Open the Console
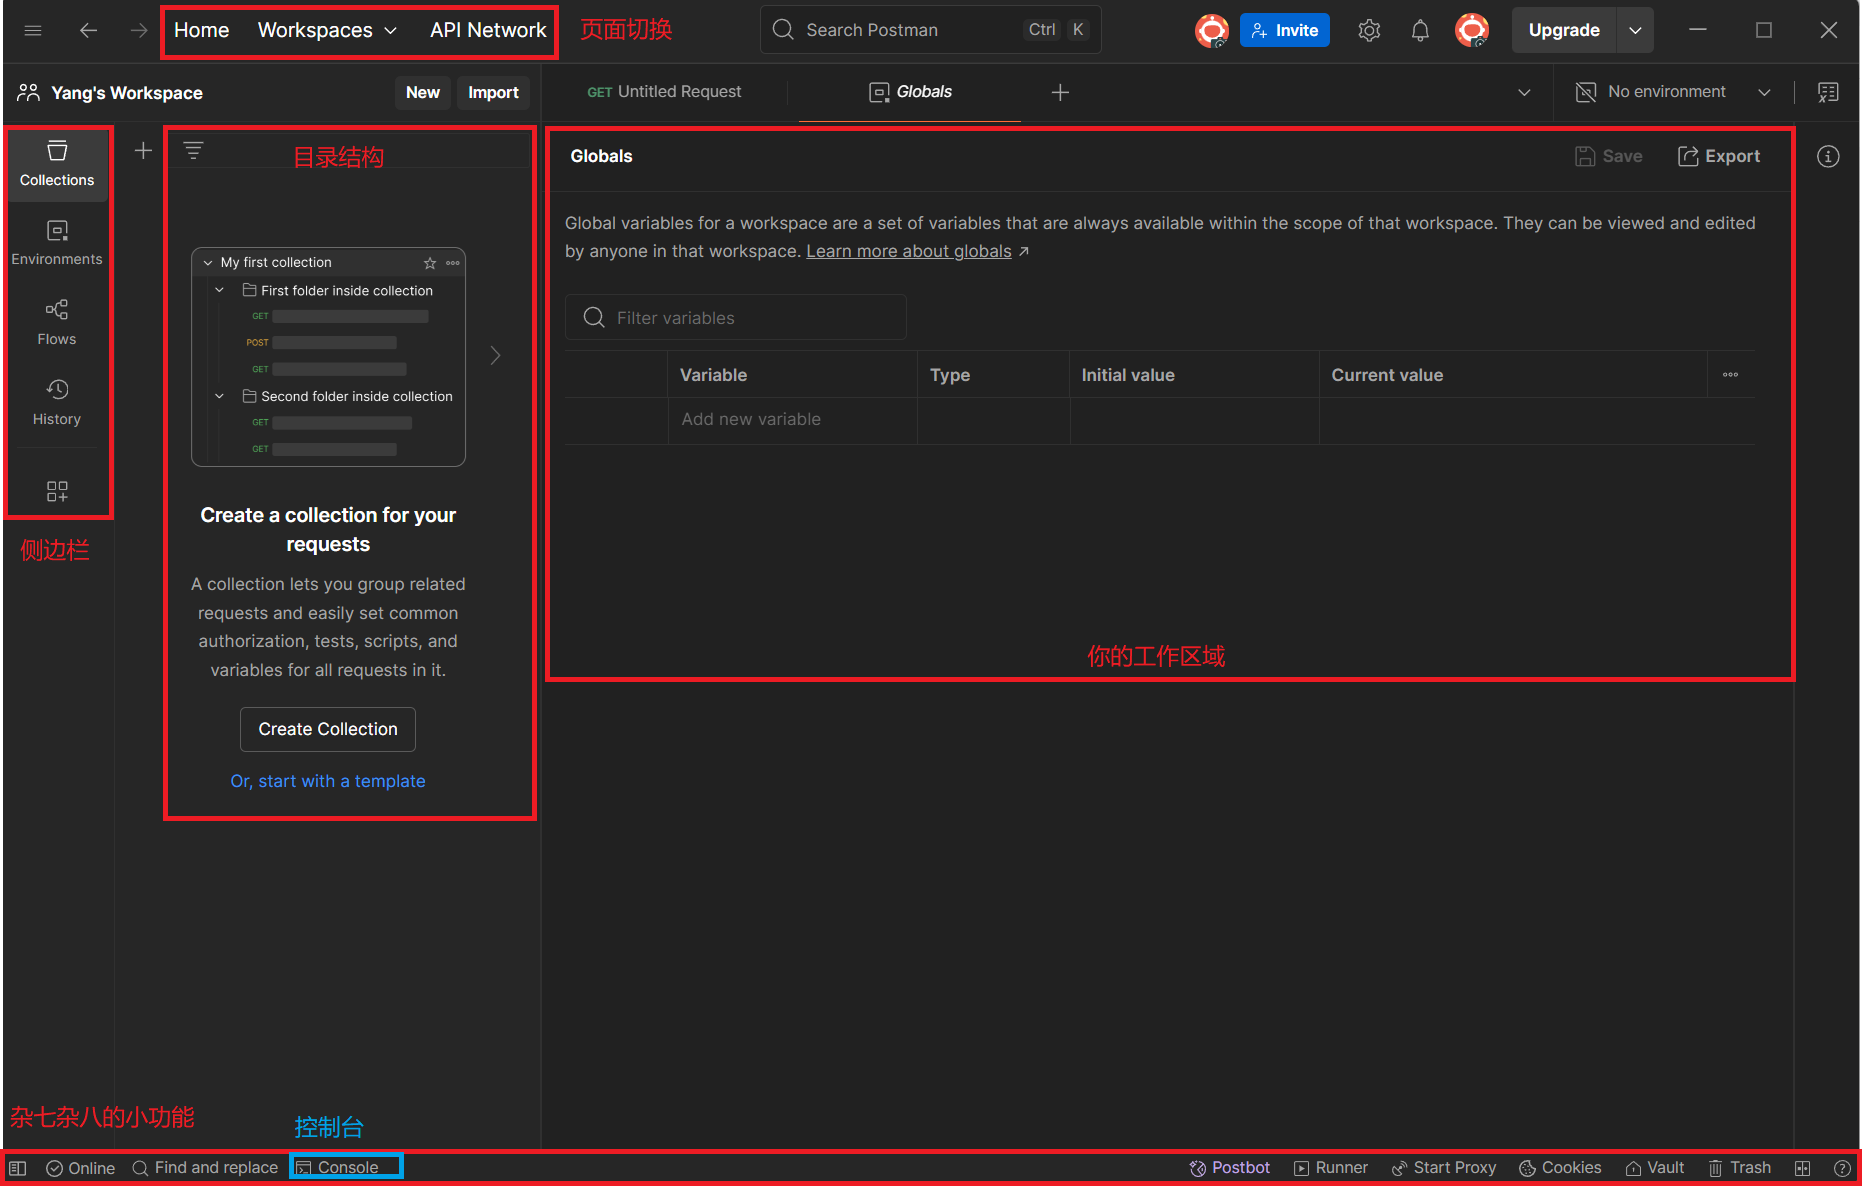Image resolution: width=1863 pixels, height=1187 pixels. tap(337, 1168)
